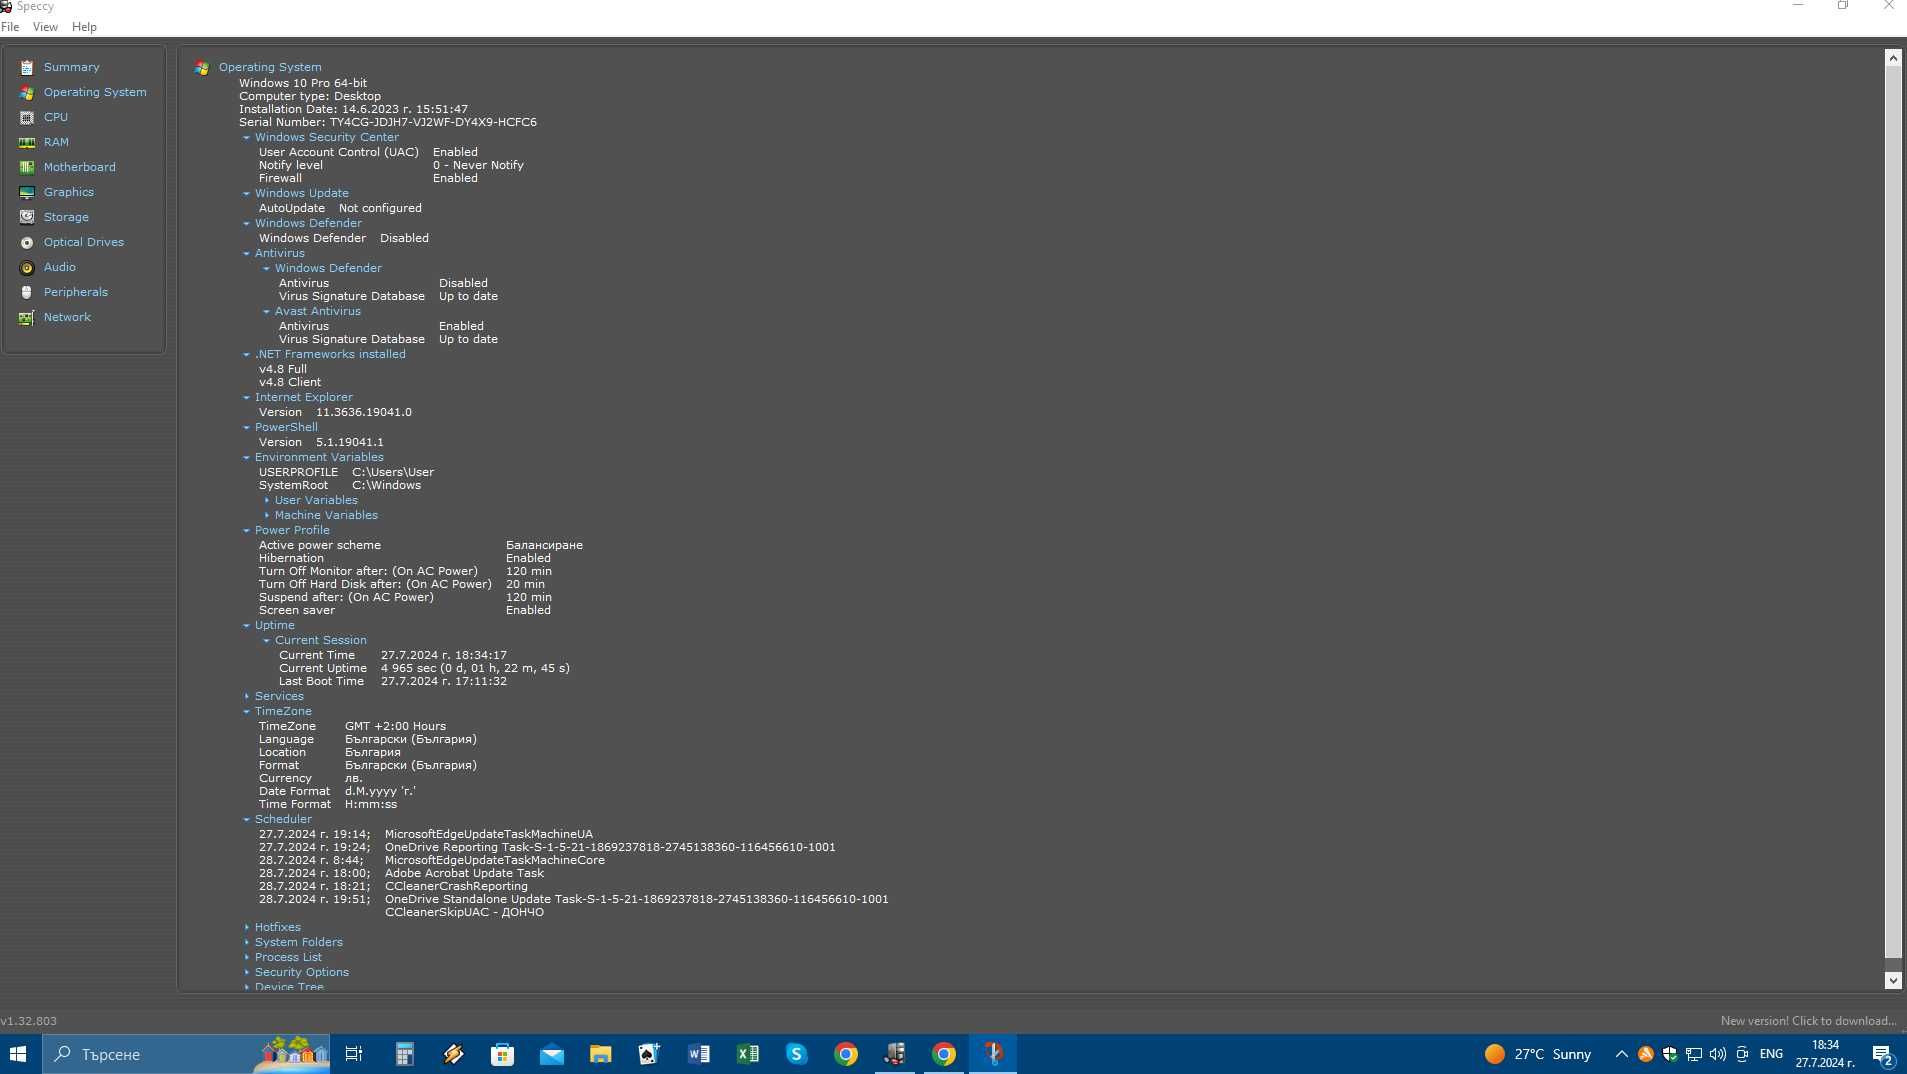This screenshot has height=1074, width=1907.
Task: Open the Summary section in sidebar
Action: pyautogui.click(x=71, y=67)
